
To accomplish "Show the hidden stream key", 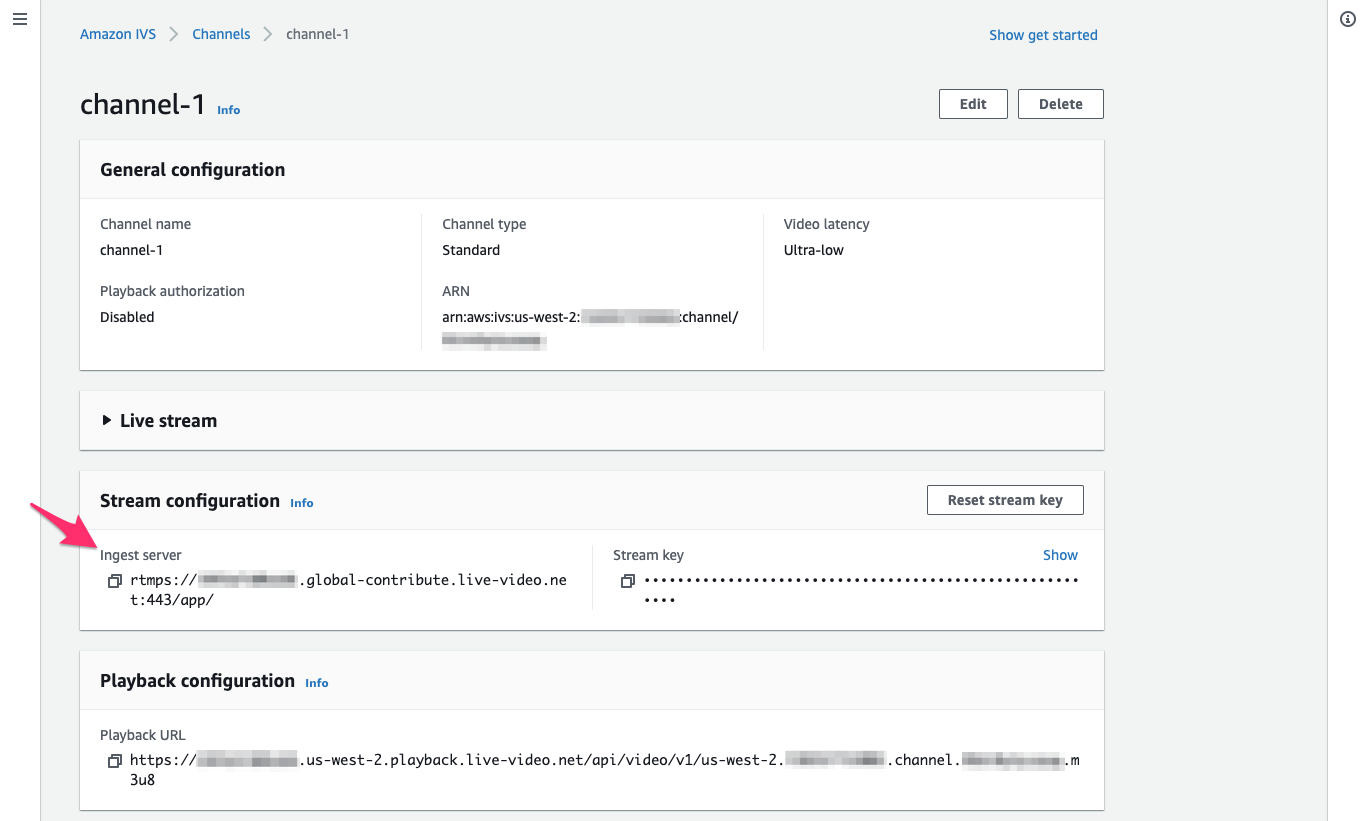I will [x=1060, y=555].
